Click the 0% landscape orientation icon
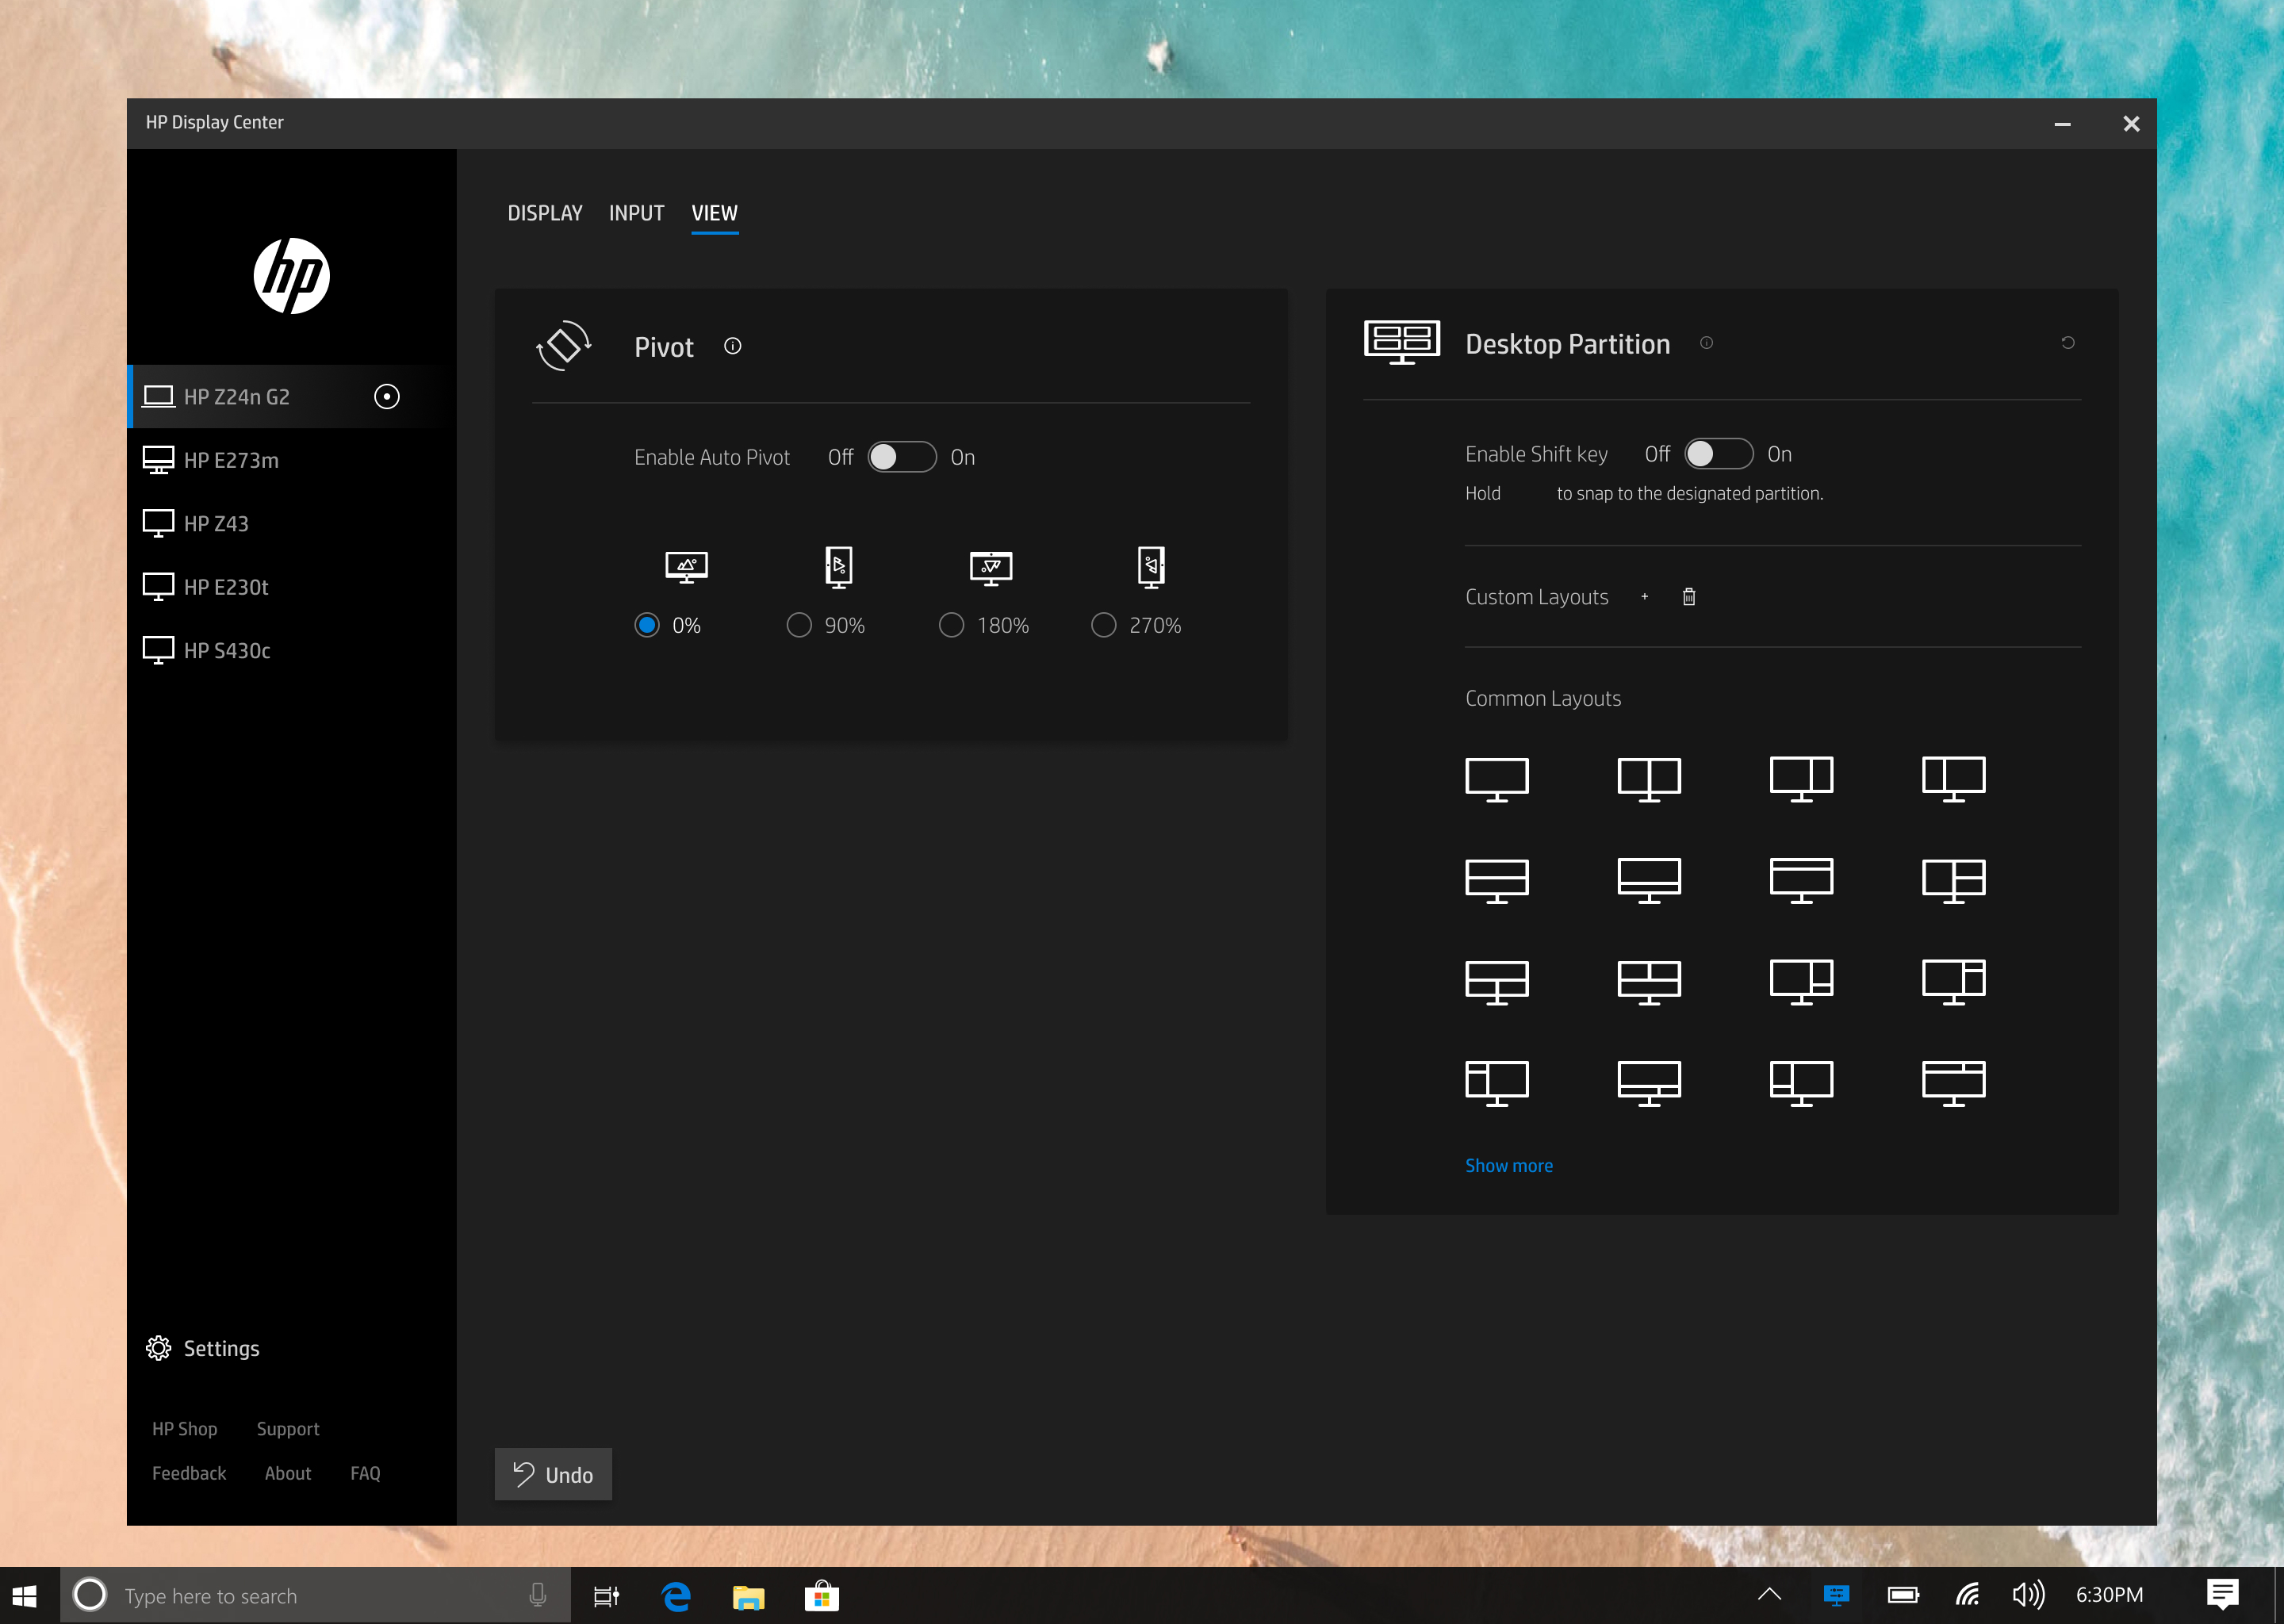 tap(686, 567)
